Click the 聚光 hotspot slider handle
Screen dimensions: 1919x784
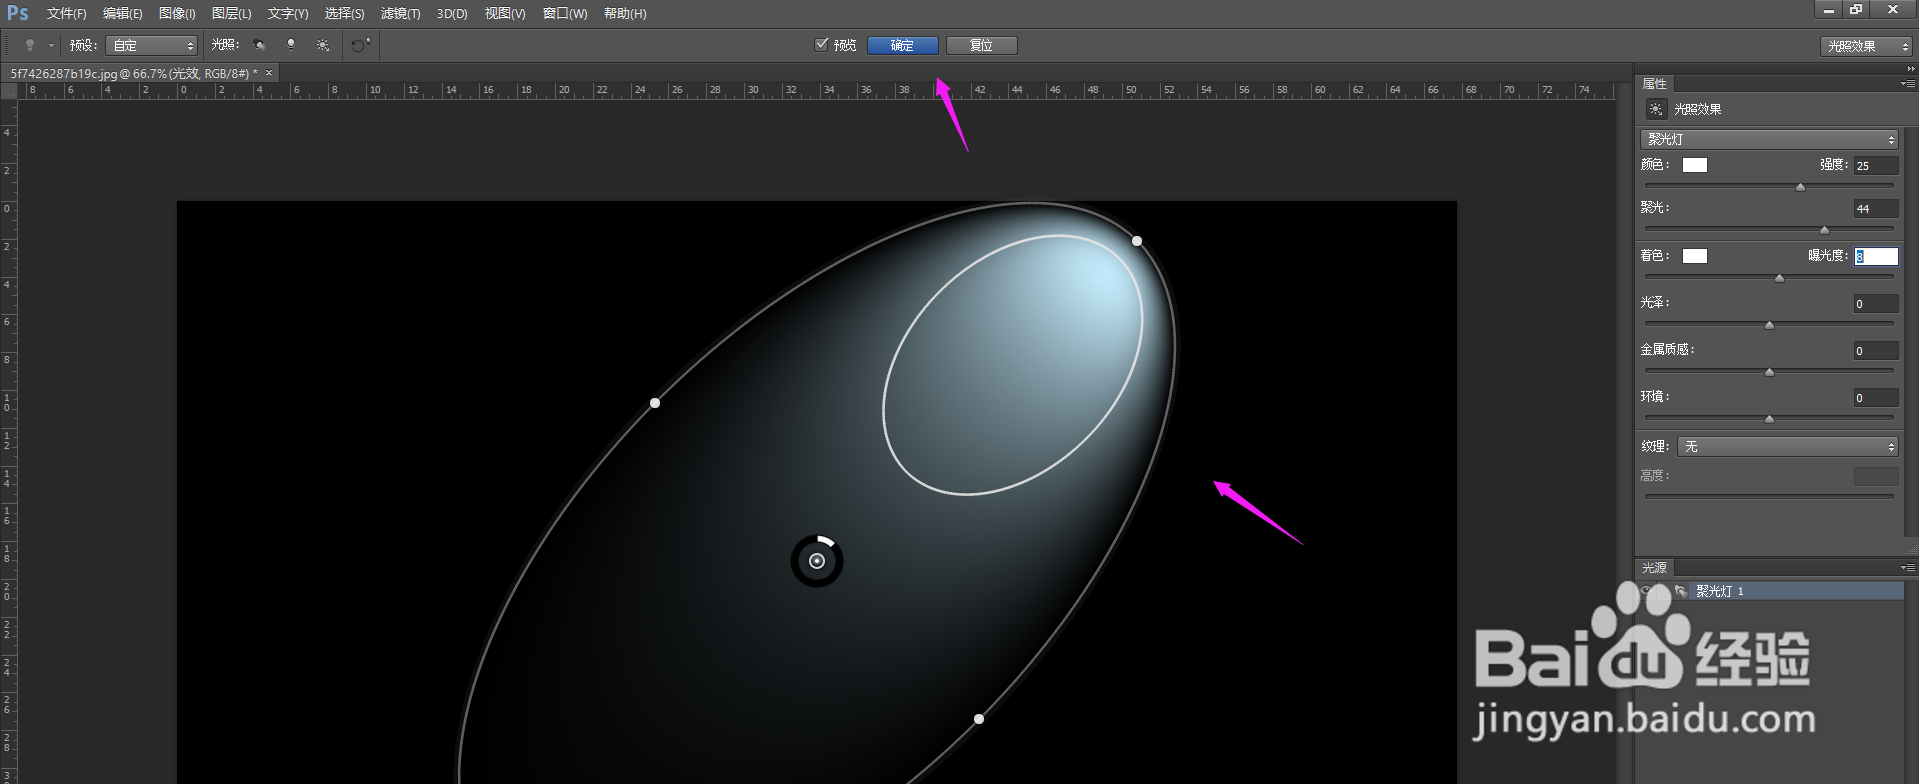(x=1825, y=230)
